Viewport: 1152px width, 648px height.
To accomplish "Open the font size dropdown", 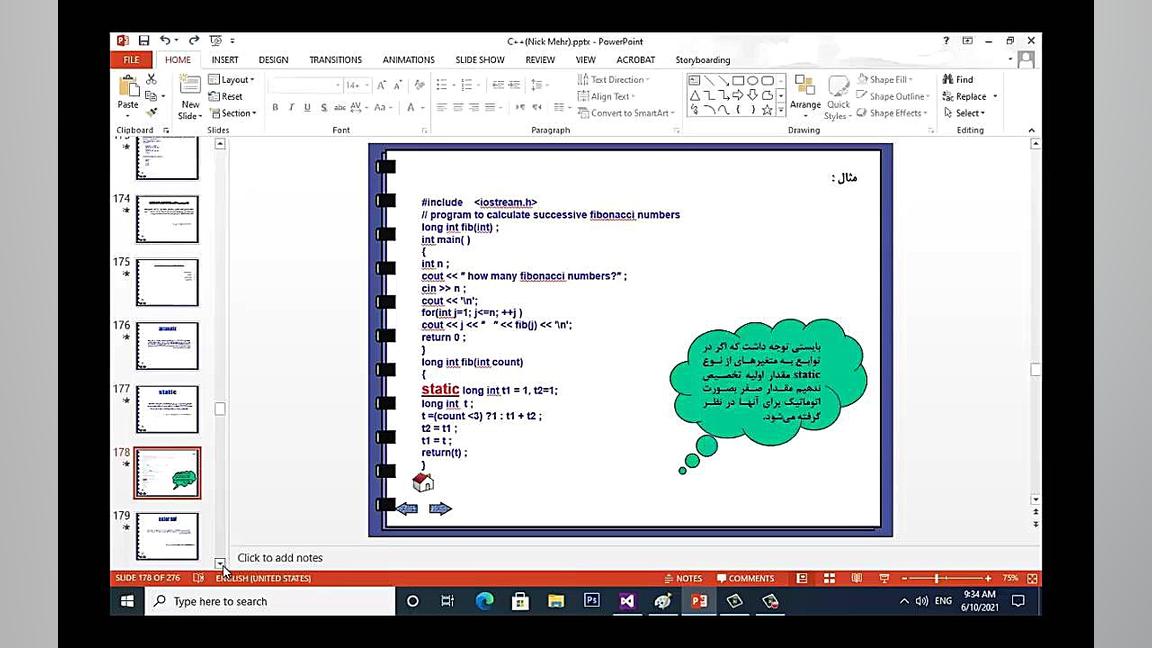I will pos(367,85).
